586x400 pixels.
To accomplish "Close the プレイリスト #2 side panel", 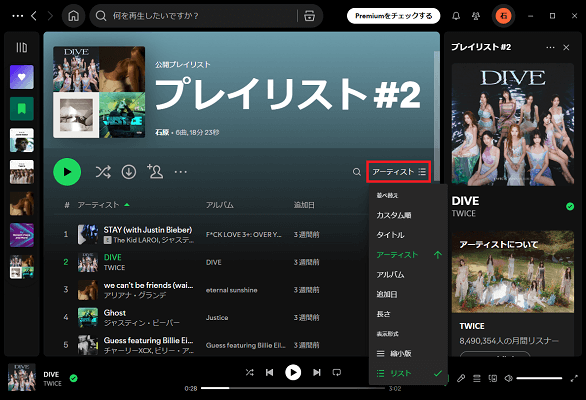I will pos(566,47).
